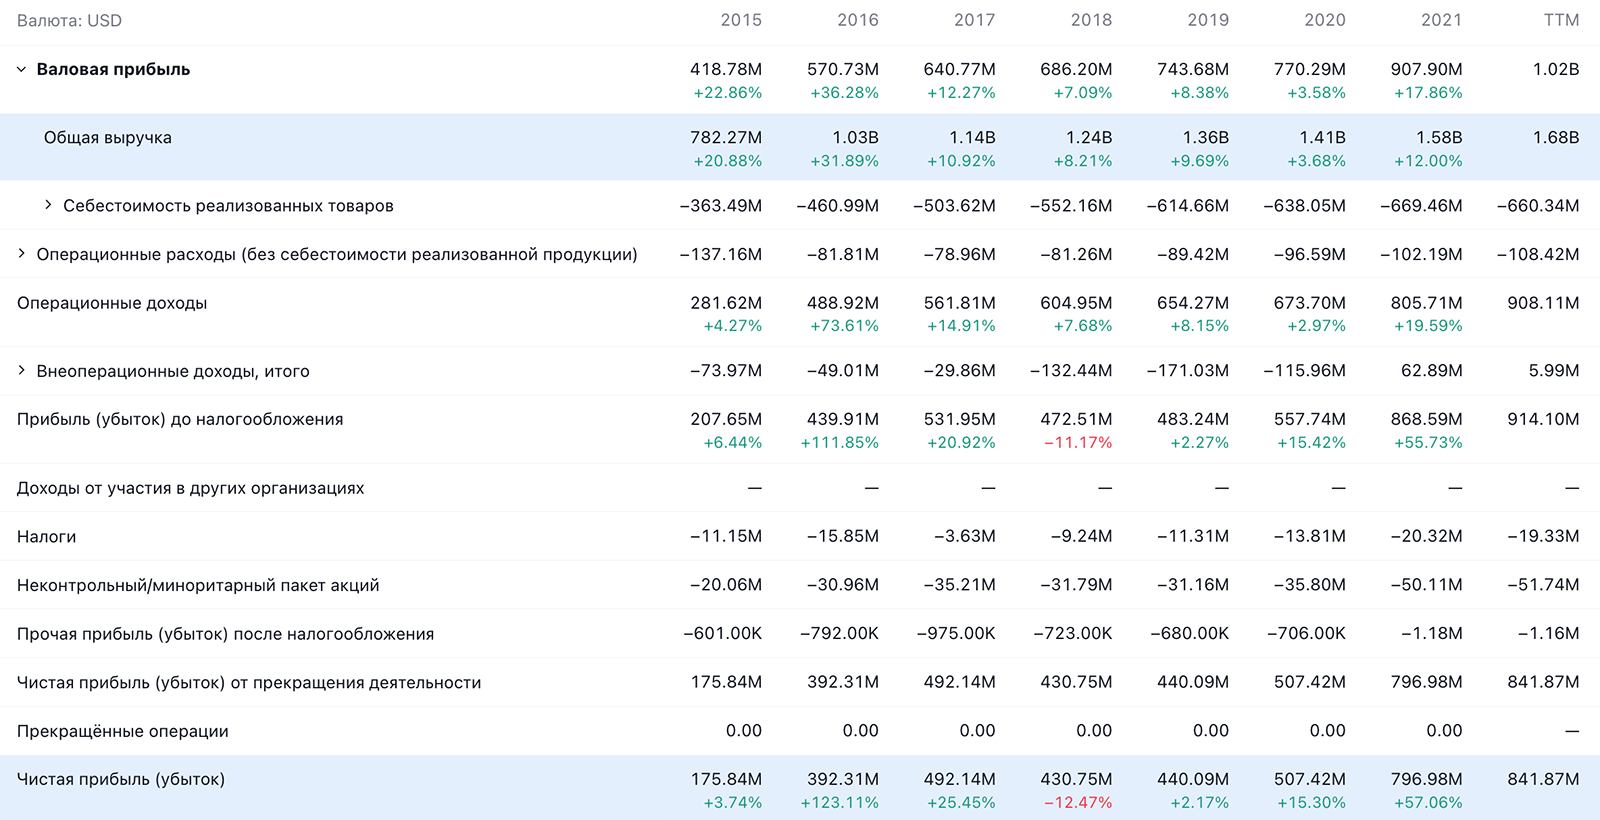Viewport: 1600px width, 820px height.
Task: Click Прибыль (убыток) до налогообложения label
Action: click(x=180, y=420)
